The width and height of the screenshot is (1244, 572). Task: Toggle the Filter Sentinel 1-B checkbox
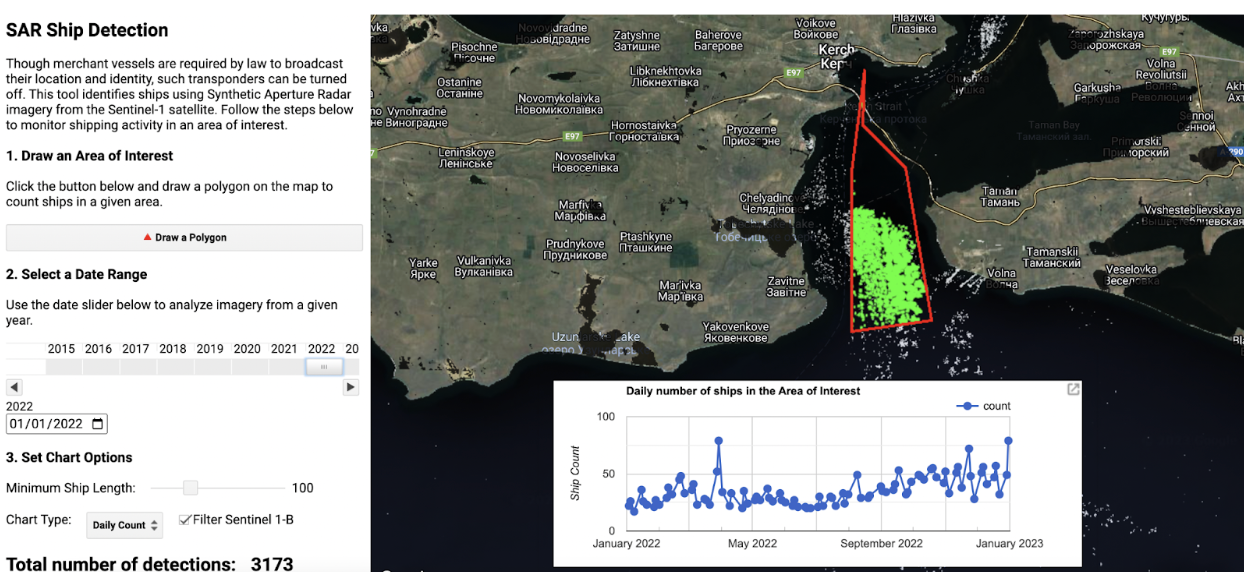pos(185,519)
